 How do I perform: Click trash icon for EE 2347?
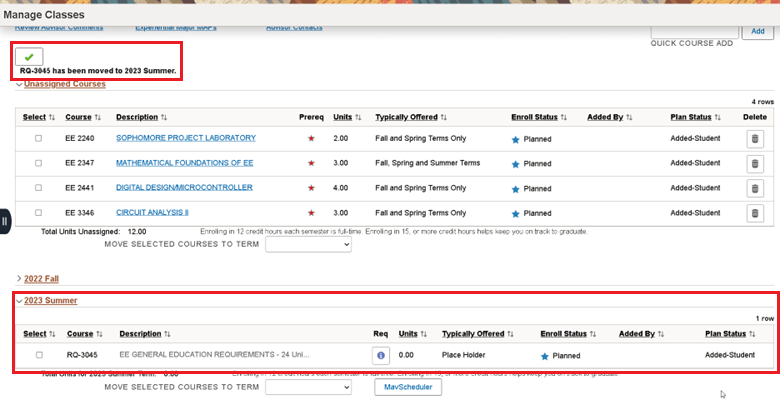(755, 163)
